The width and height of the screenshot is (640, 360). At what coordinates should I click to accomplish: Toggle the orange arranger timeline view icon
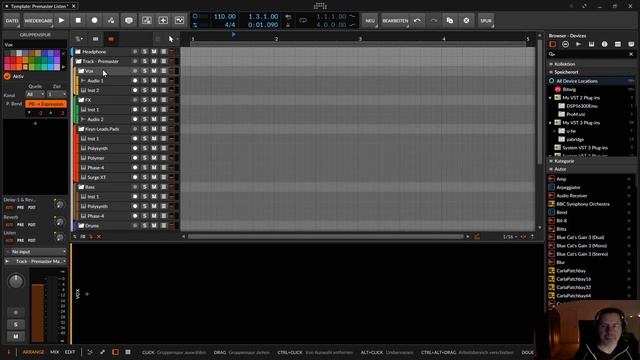pos(111,39)
